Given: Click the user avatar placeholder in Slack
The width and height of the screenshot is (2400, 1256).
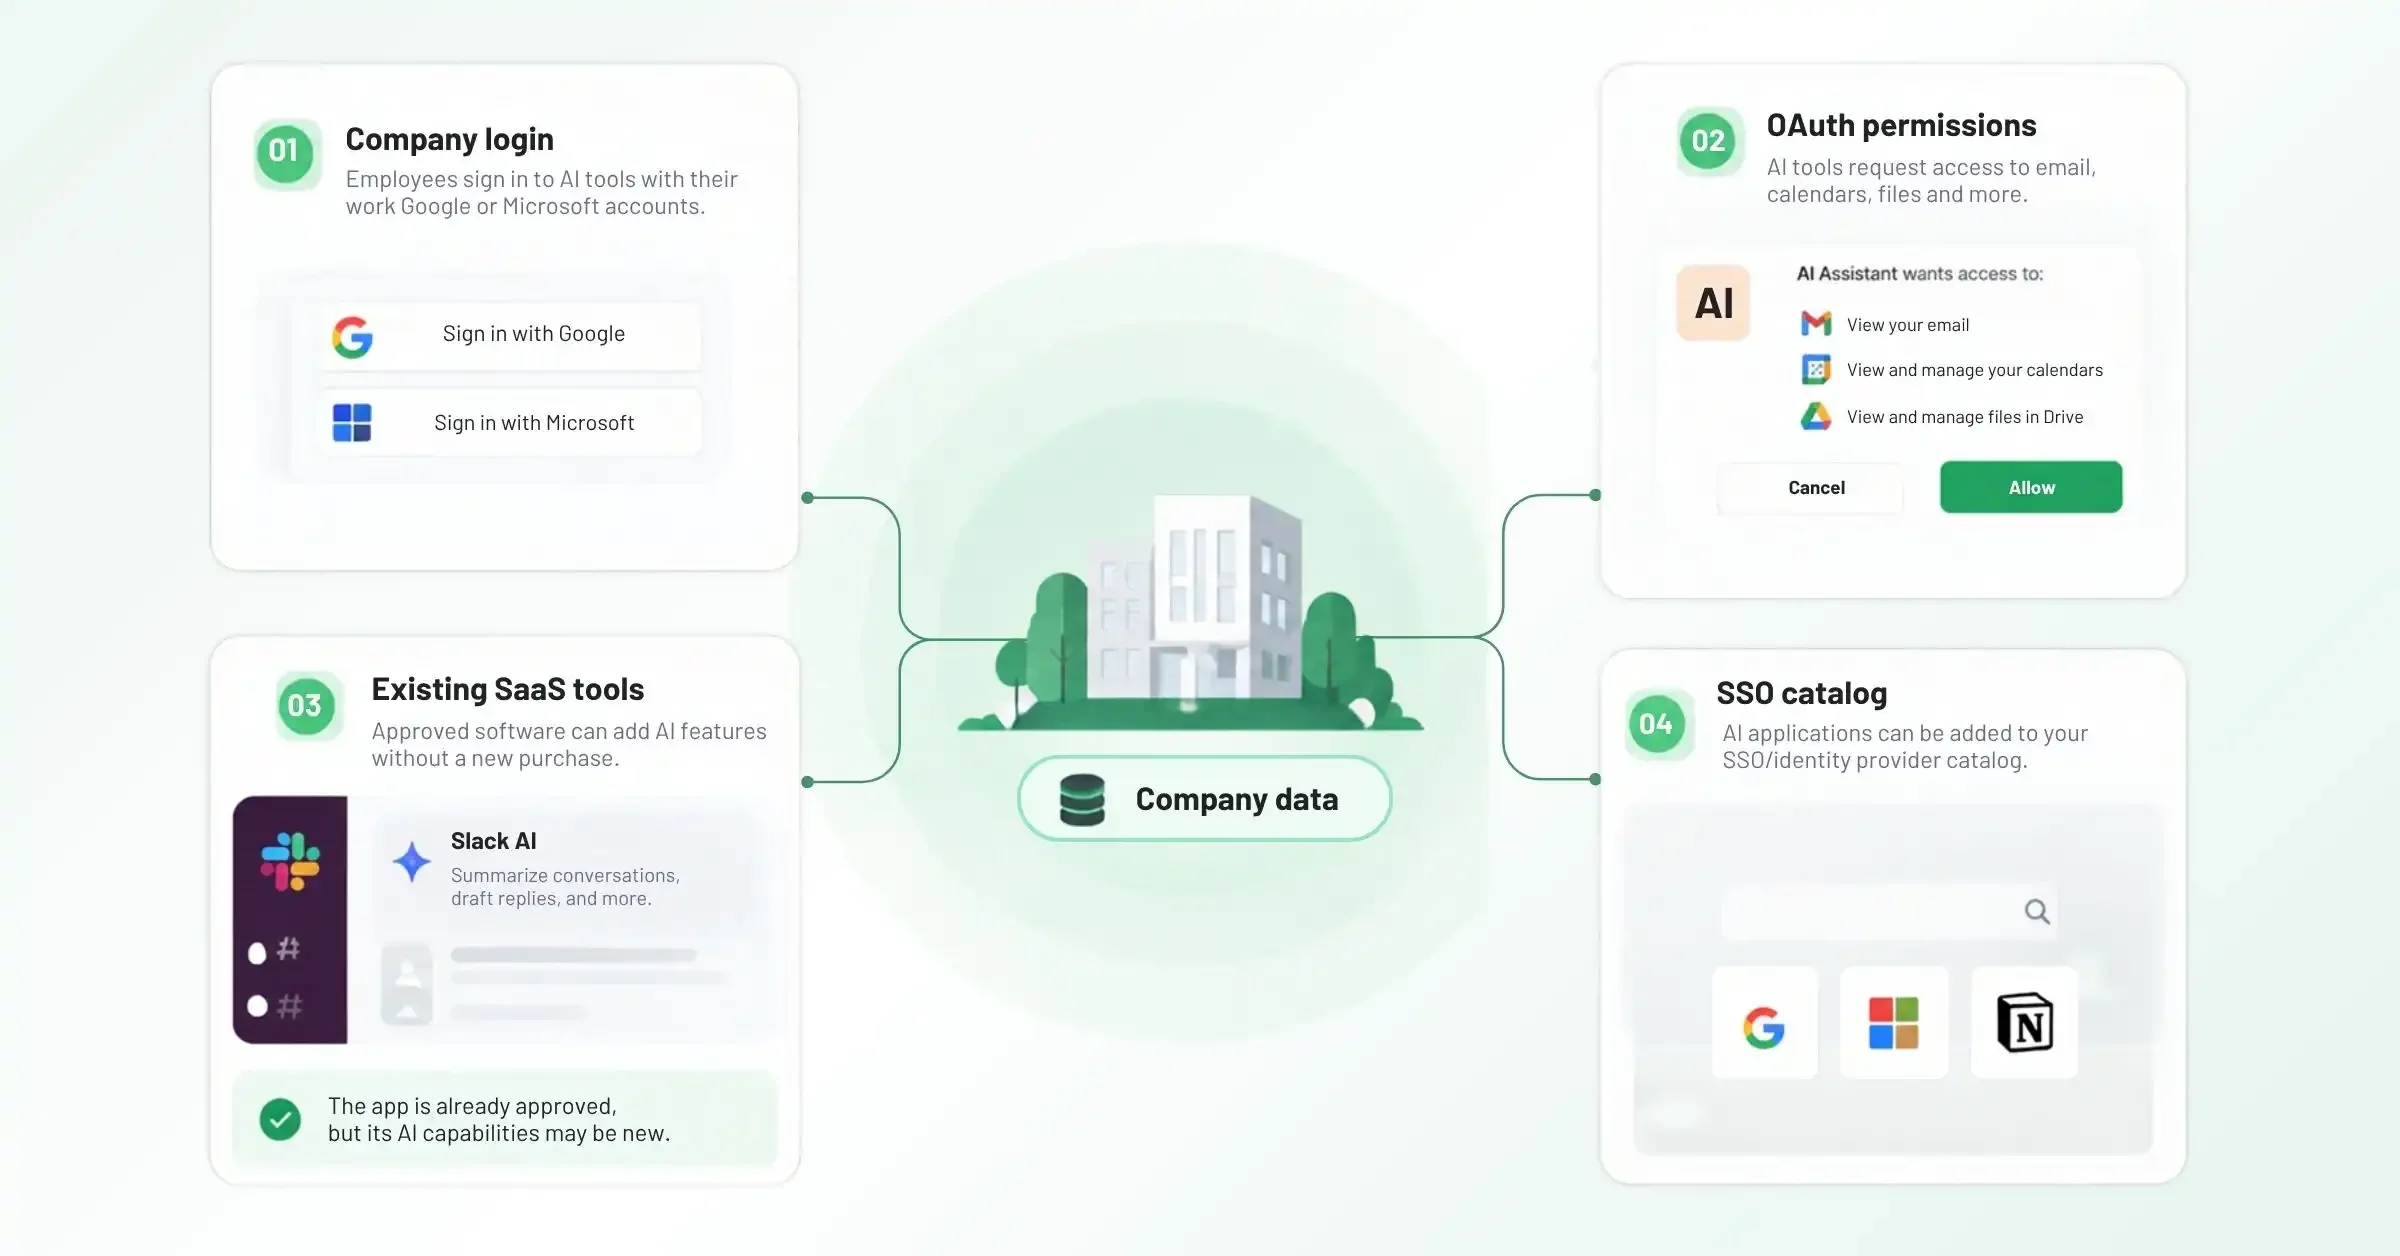Looking at the screenshot, I should (407, 985).
